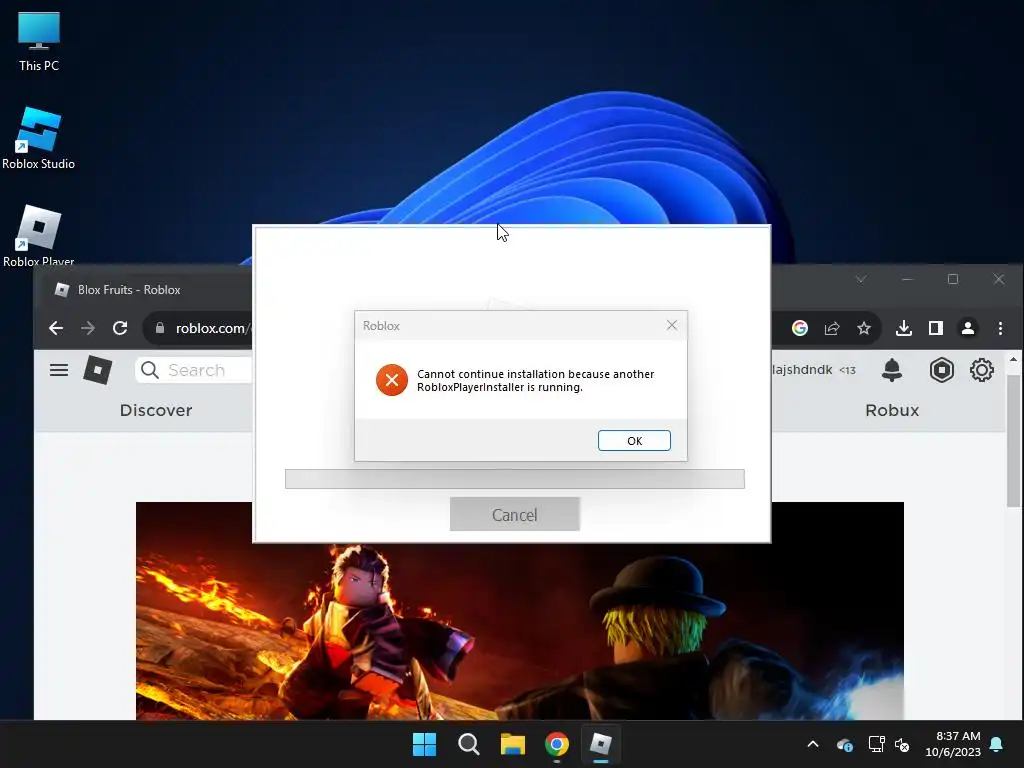
Task: Open taskbar notification bell
Action: pyautogui.click(x=997, y=744)
